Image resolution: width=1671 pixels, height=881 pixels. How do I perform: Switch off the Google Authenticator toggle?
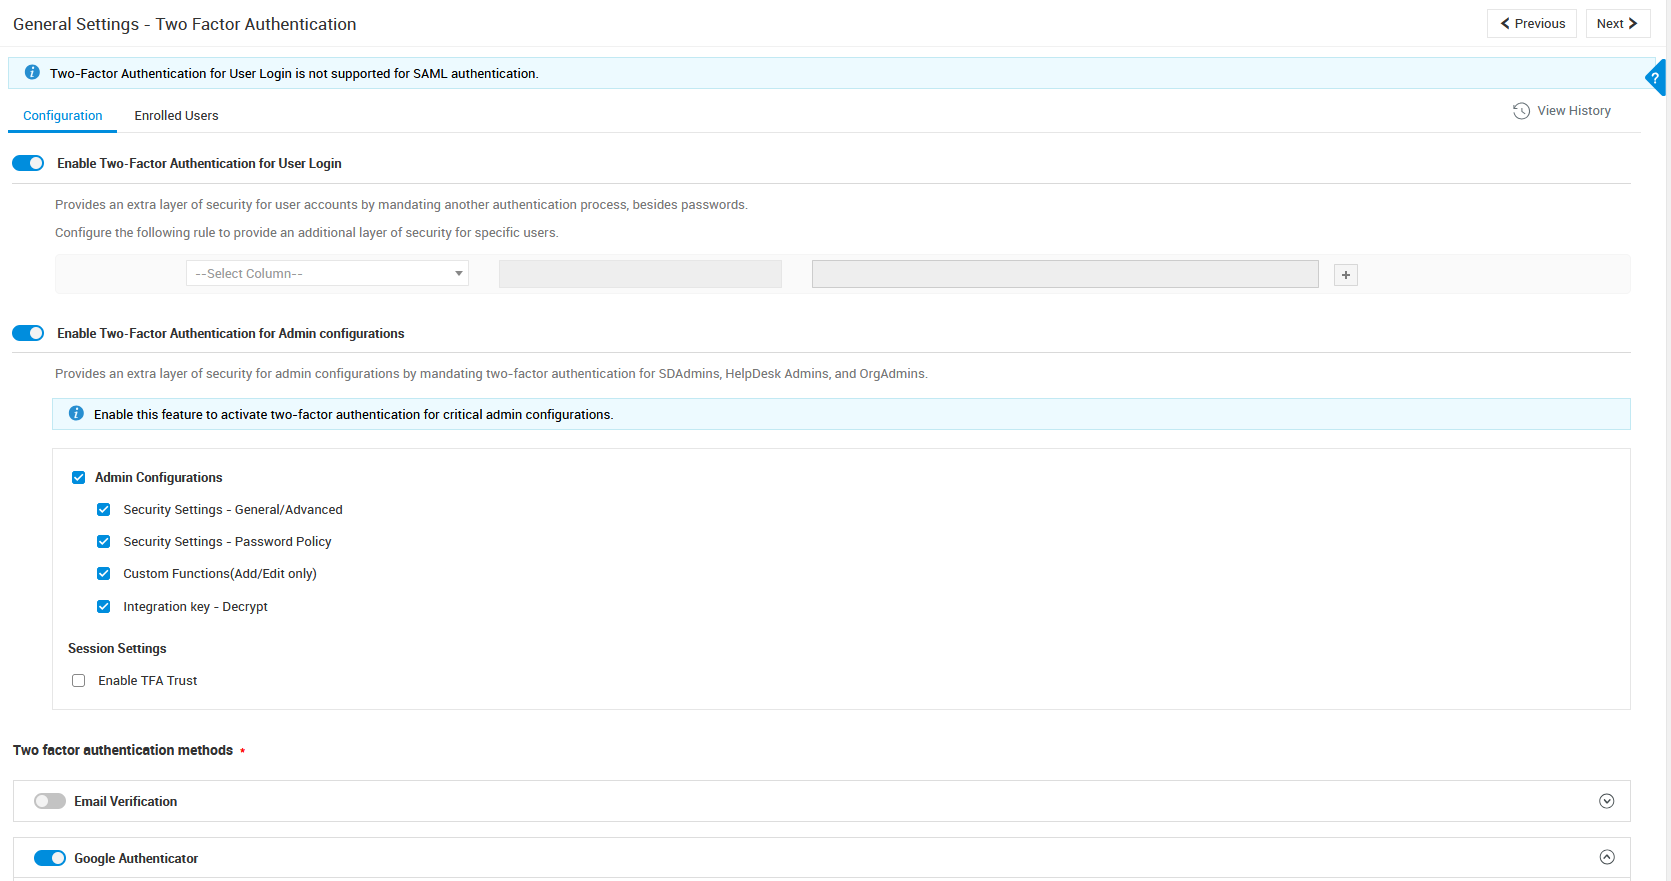click(x=50, y=858)
